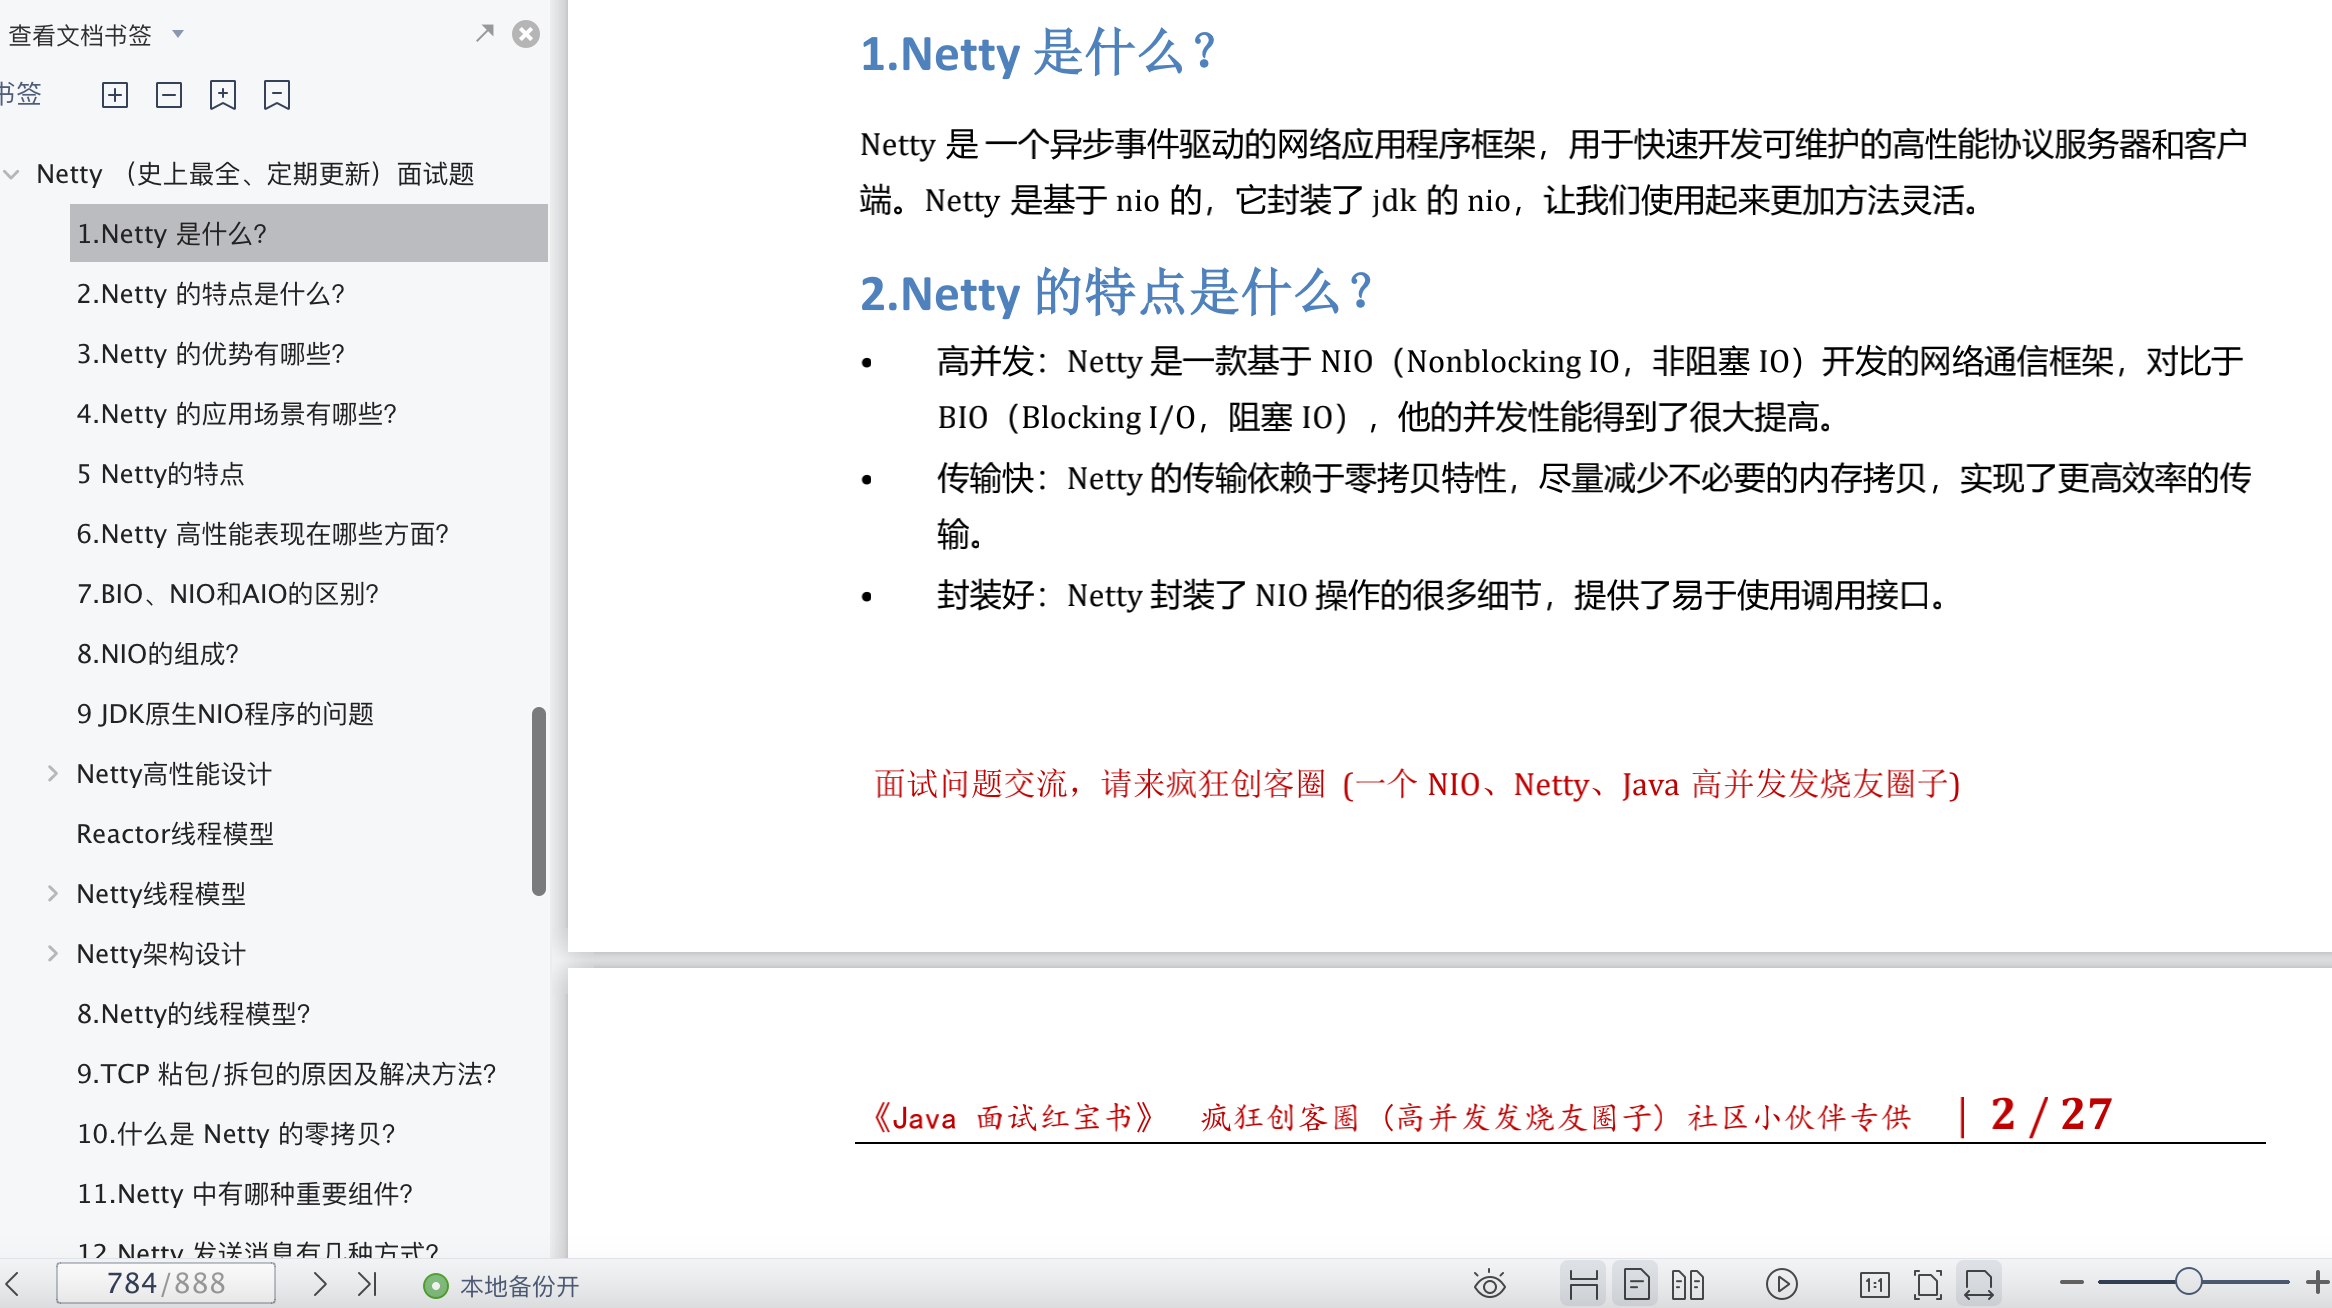
Task: Click the remove bookmark icon
Action: point(277,95)
